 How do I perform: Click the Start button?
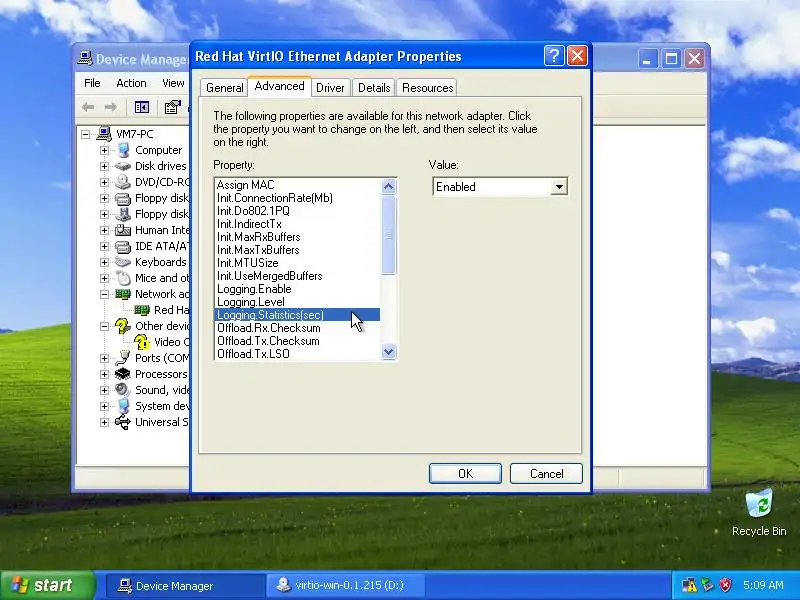tap(48, 585)
